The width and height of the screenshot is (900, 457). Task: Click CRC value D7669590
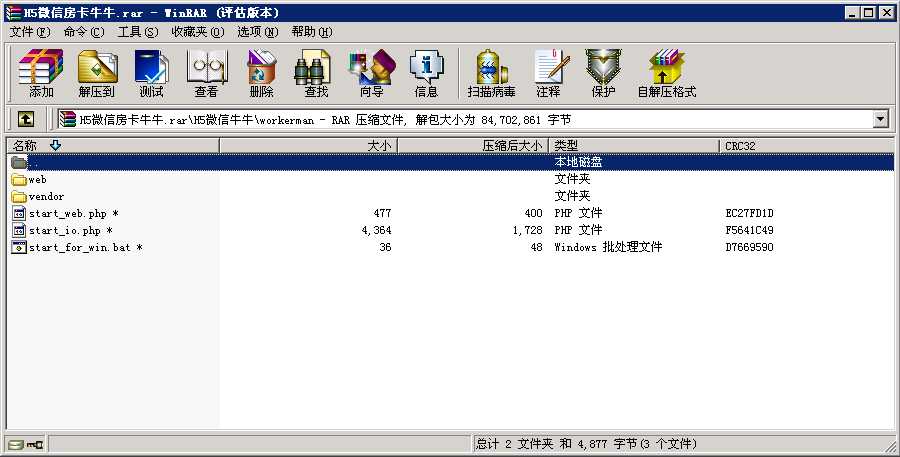click(x=749, y=247)
